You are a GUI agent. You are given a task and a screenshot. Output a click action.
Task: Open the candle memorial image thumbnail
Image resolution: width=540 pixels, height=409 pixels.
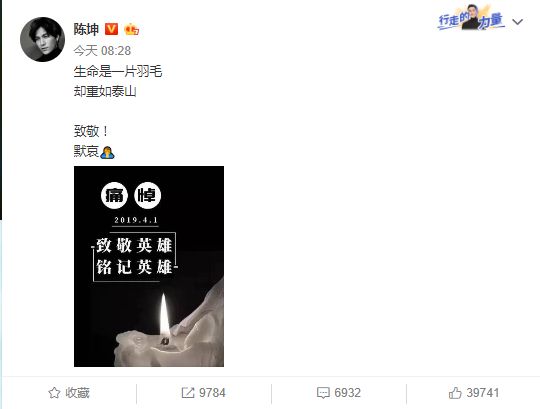[149, 266]
